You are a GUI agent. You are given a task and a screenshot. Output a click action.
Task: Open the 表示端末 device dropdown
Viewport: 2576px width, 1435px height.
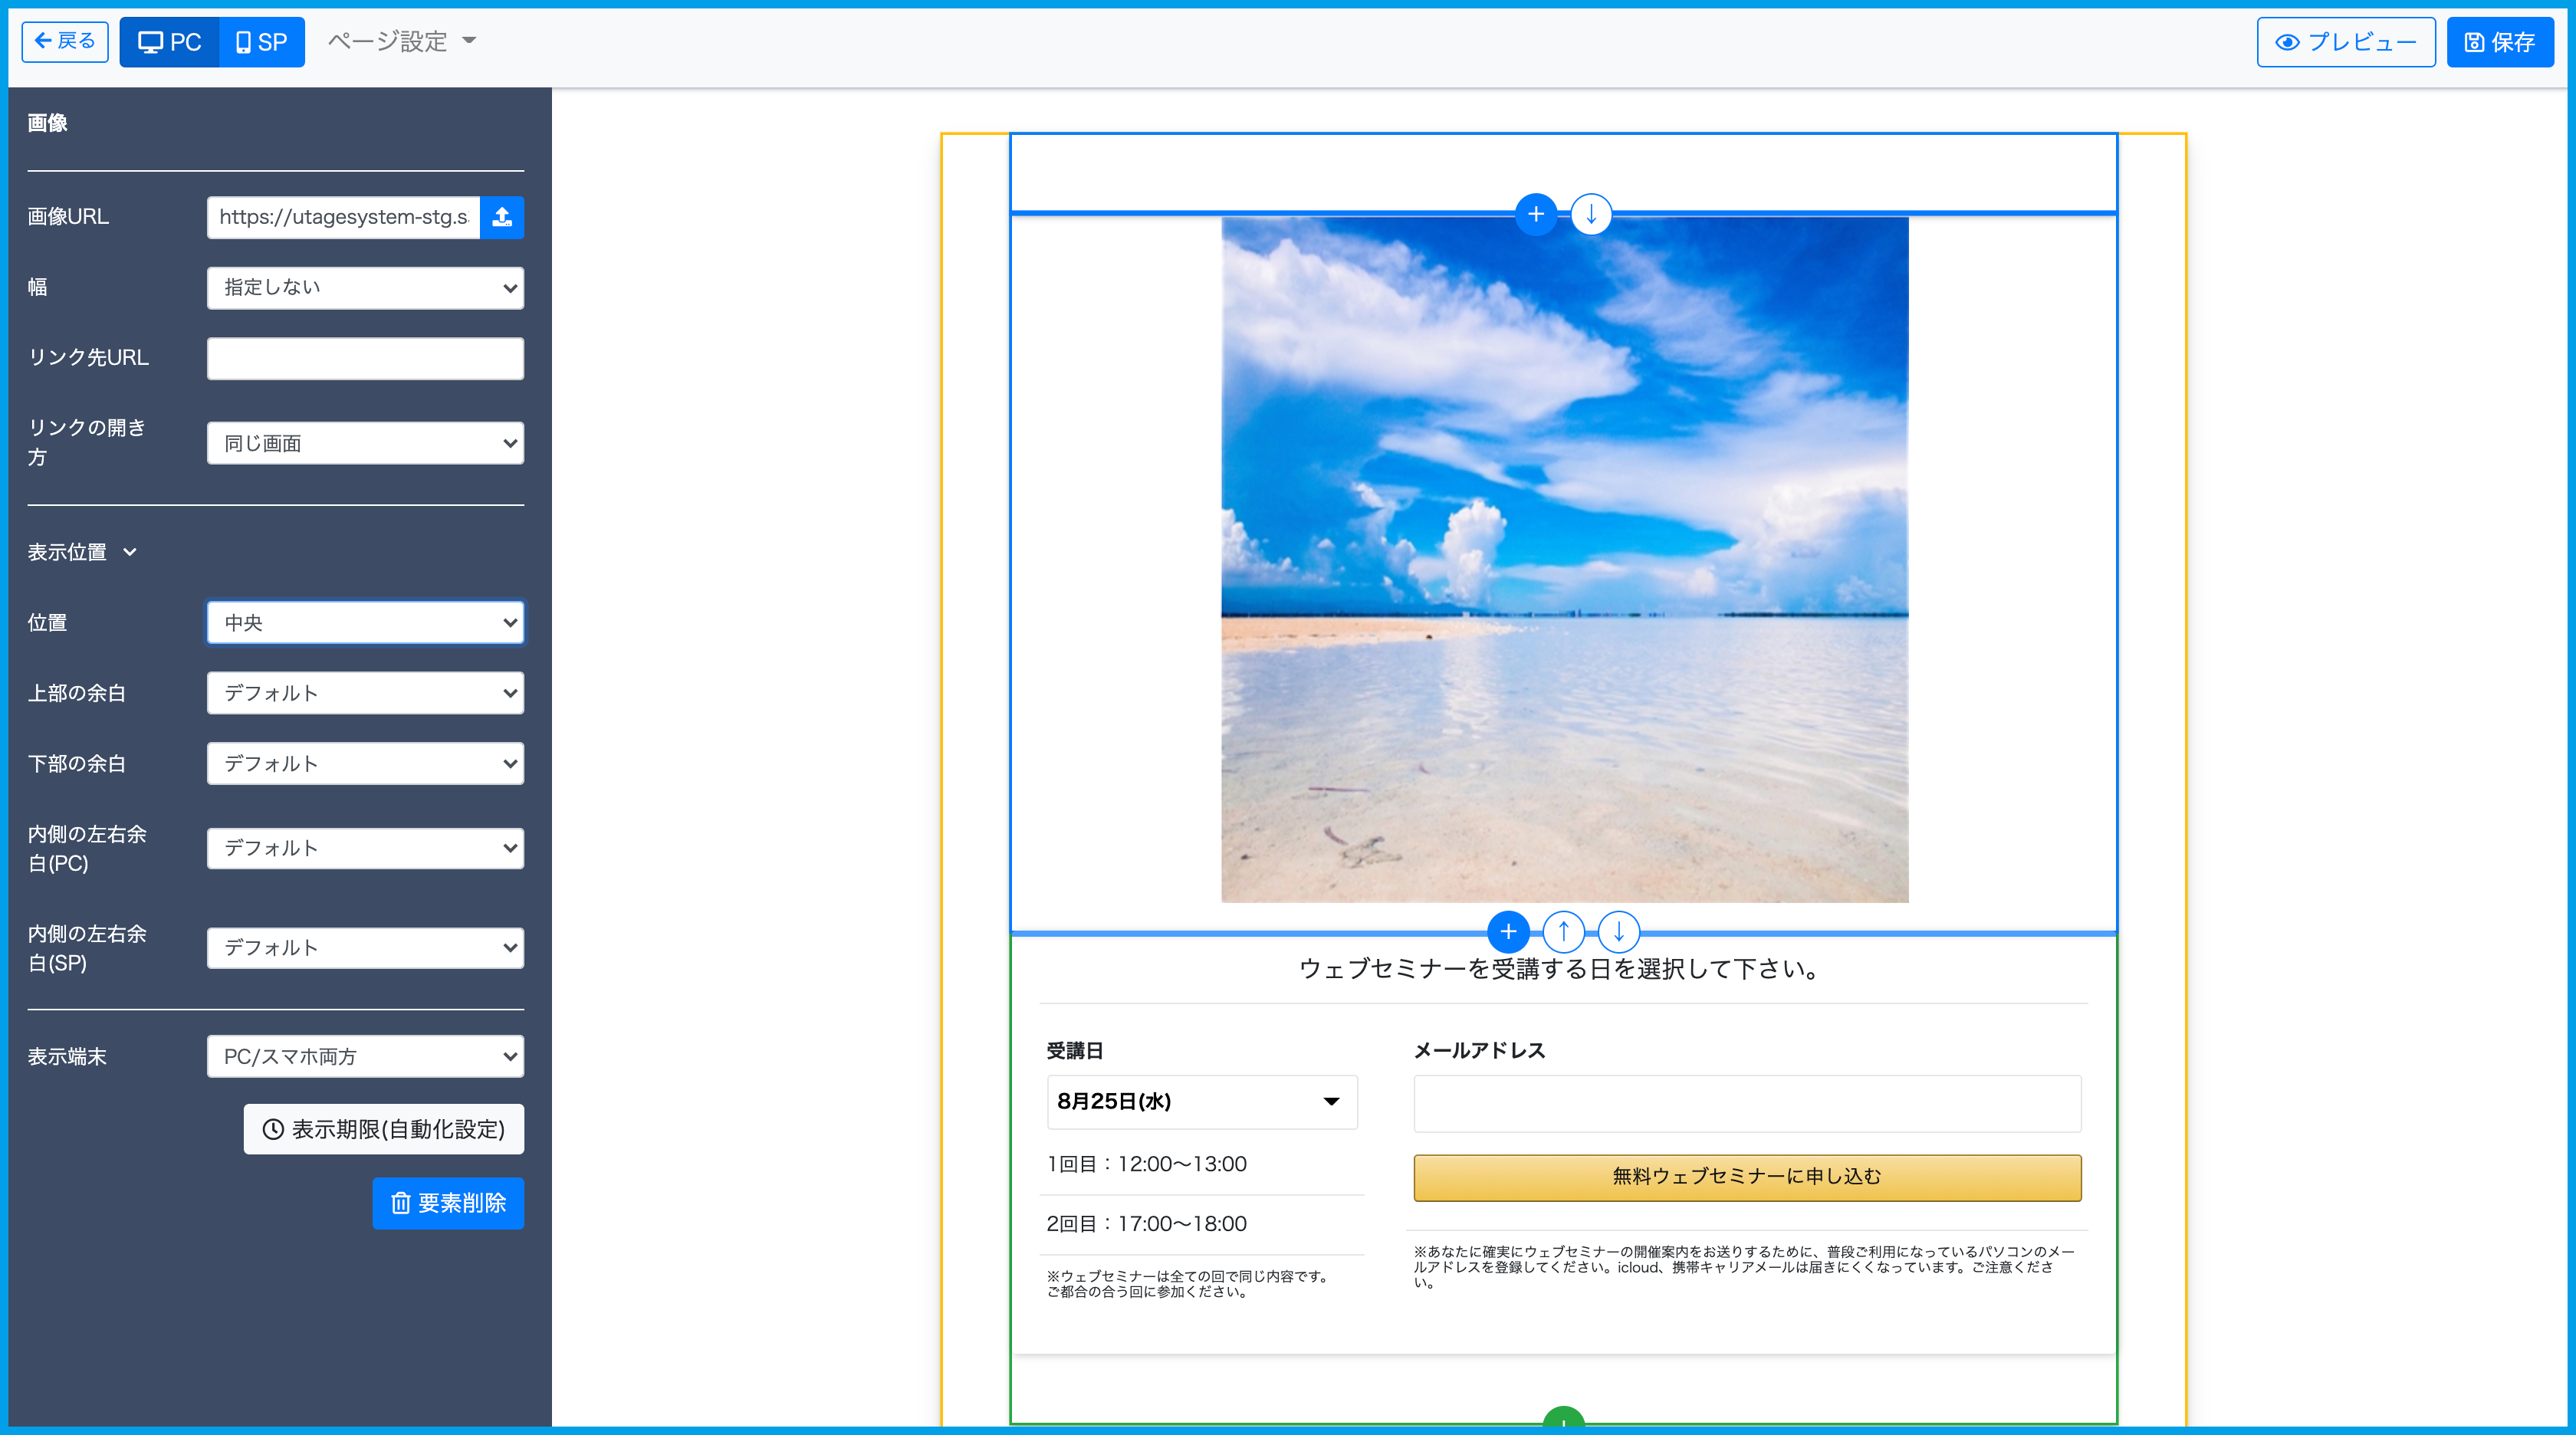coord(365,1057)
